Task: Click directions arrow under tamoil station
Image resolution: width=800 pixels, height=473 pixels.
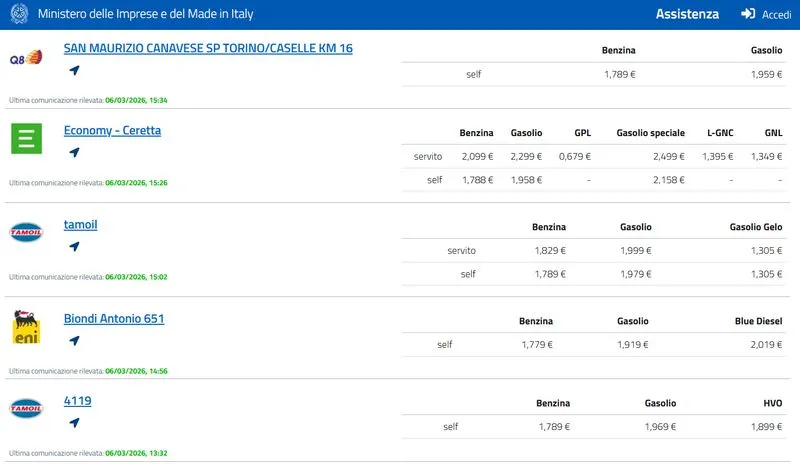Action: pos(74,247)
